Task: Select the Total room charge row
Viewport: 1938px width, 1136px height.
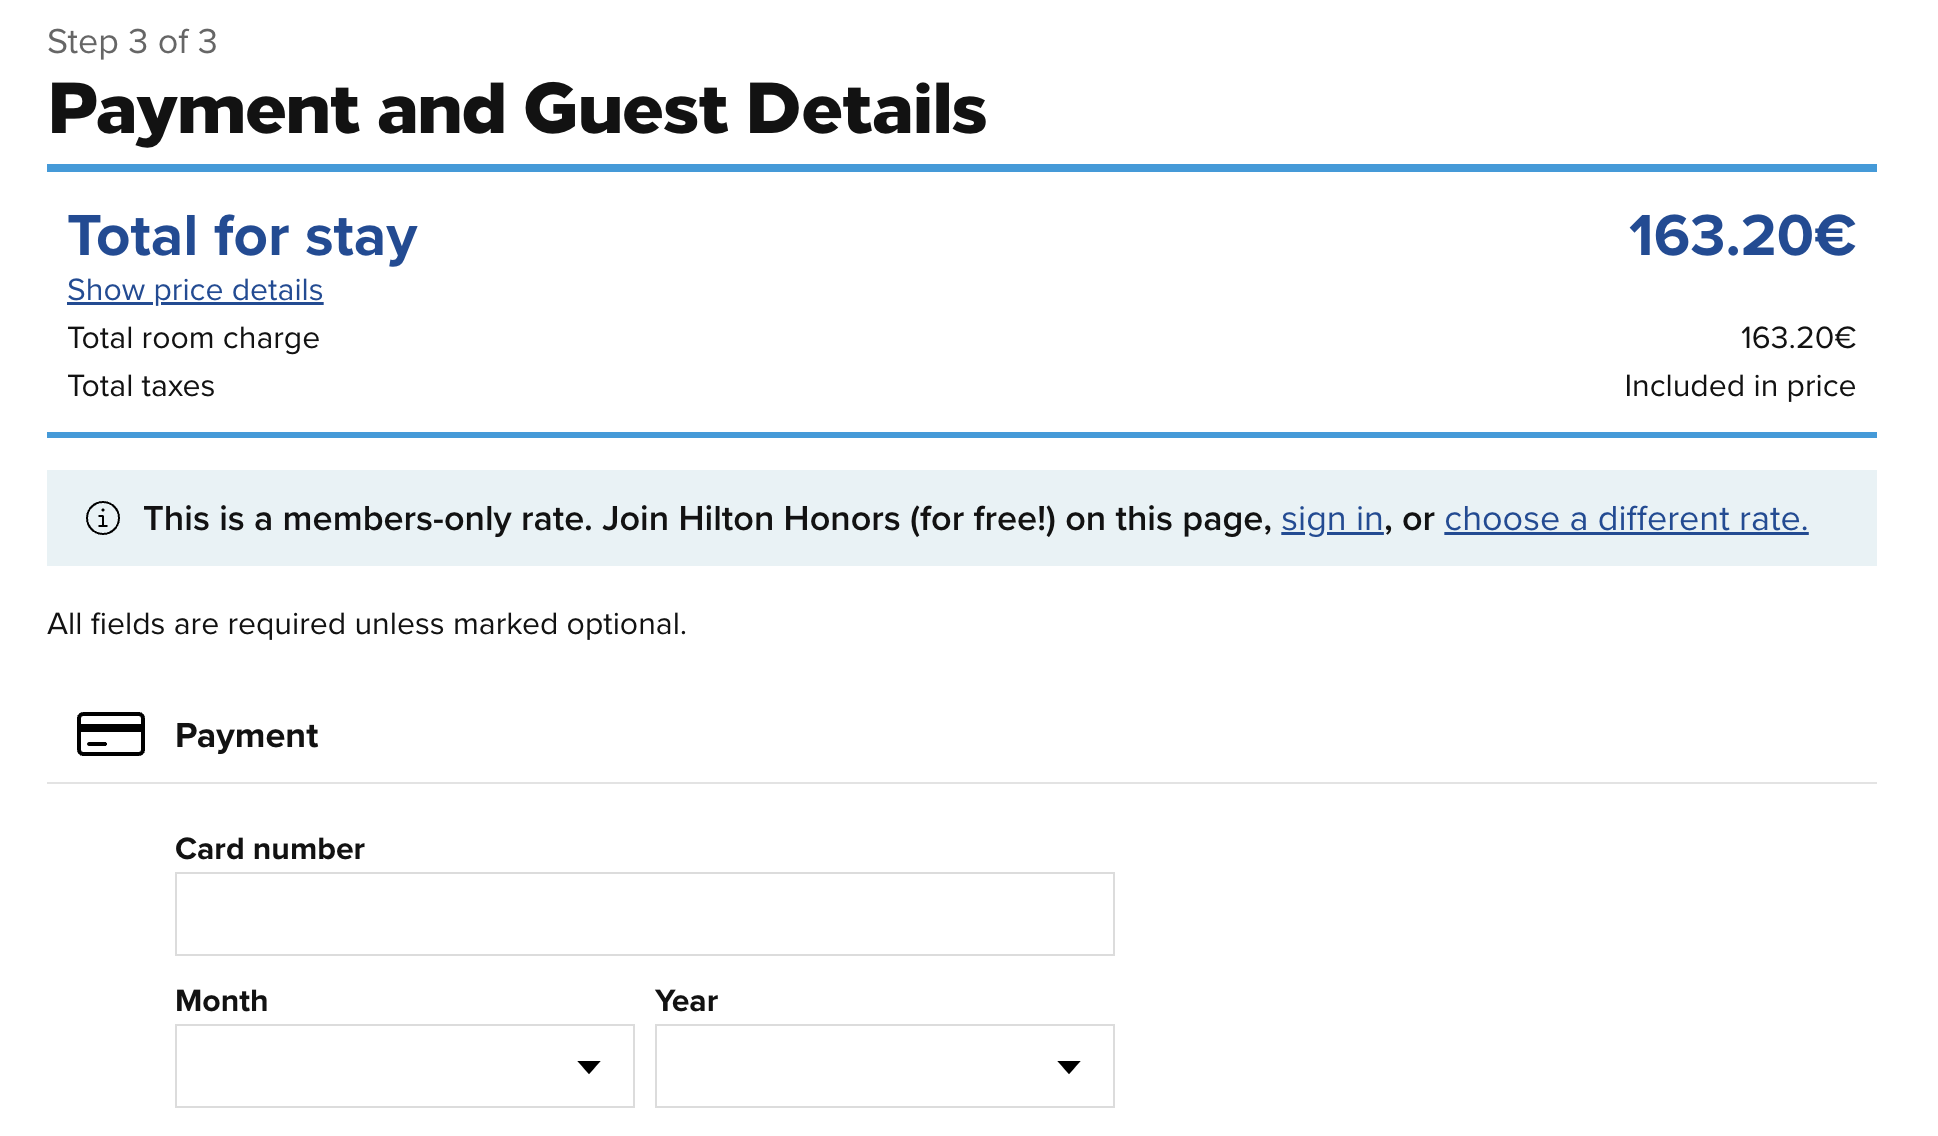Action: 194,338
